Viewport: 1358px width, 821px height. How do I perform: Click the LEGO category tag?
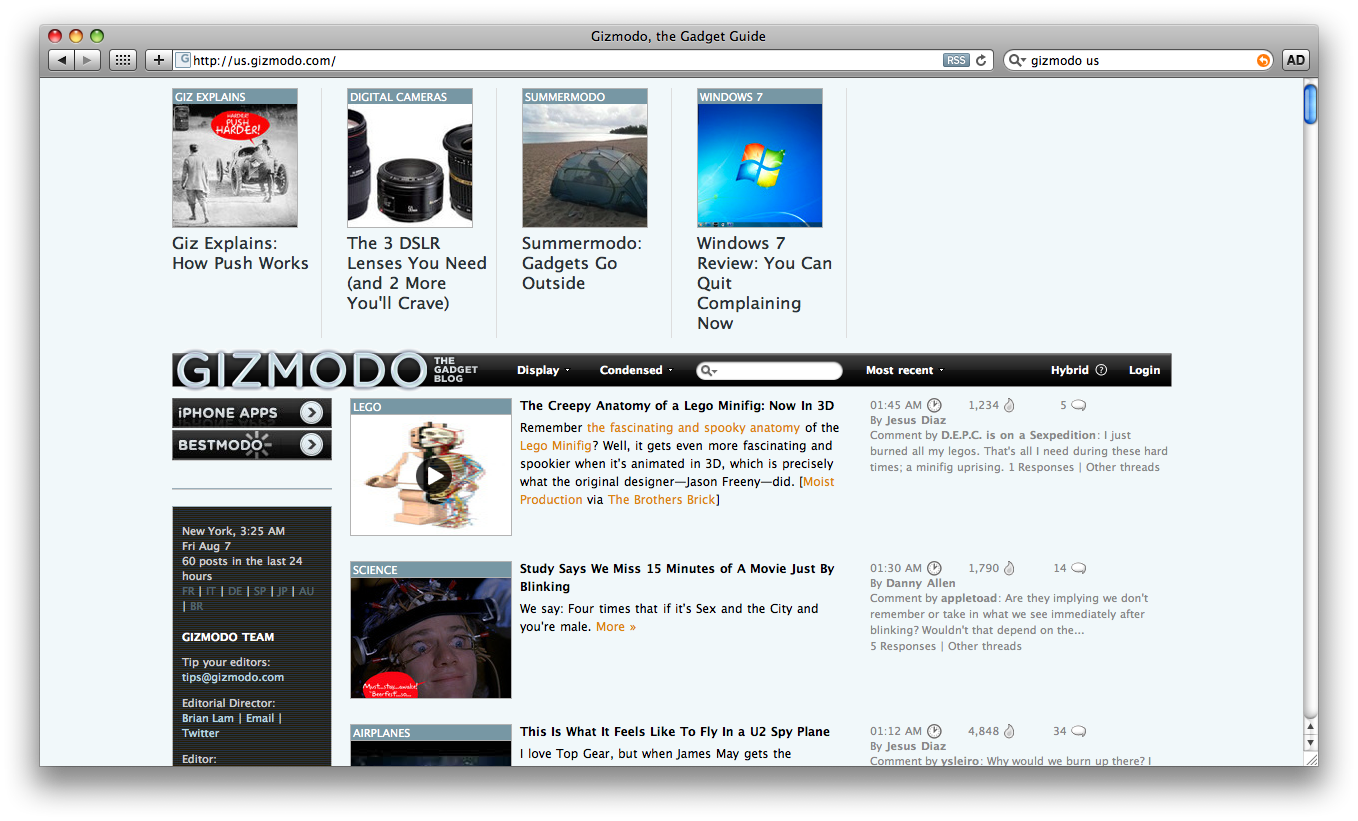tap(367, 407)
